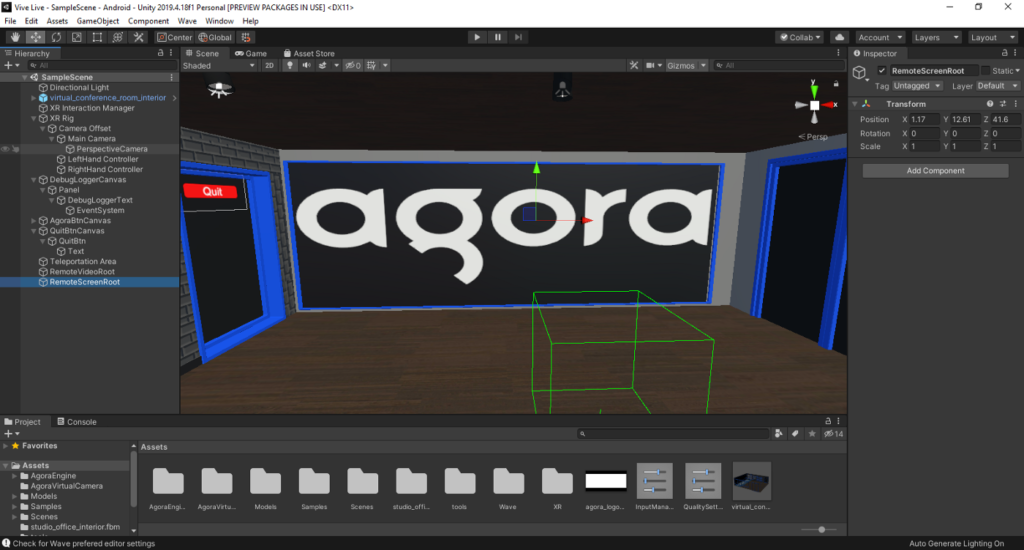The height and width of the screenshot is (550, 1024).
Task: Filter project search by type
Action: tap(778, 434)
